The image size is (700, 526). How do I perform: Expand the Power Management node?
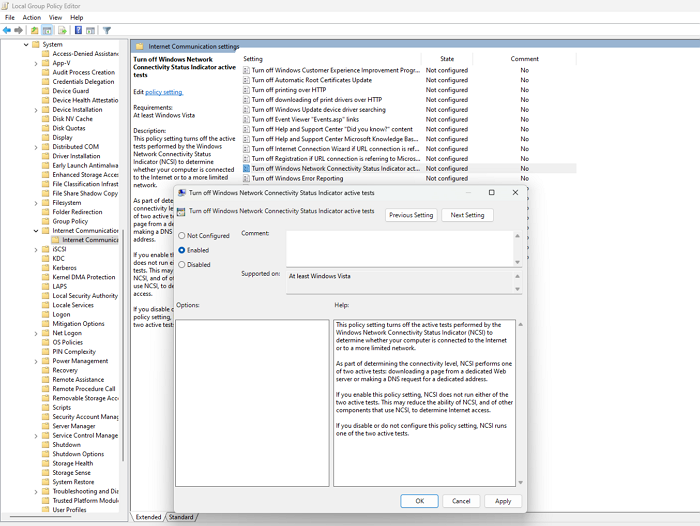(36, 361)
